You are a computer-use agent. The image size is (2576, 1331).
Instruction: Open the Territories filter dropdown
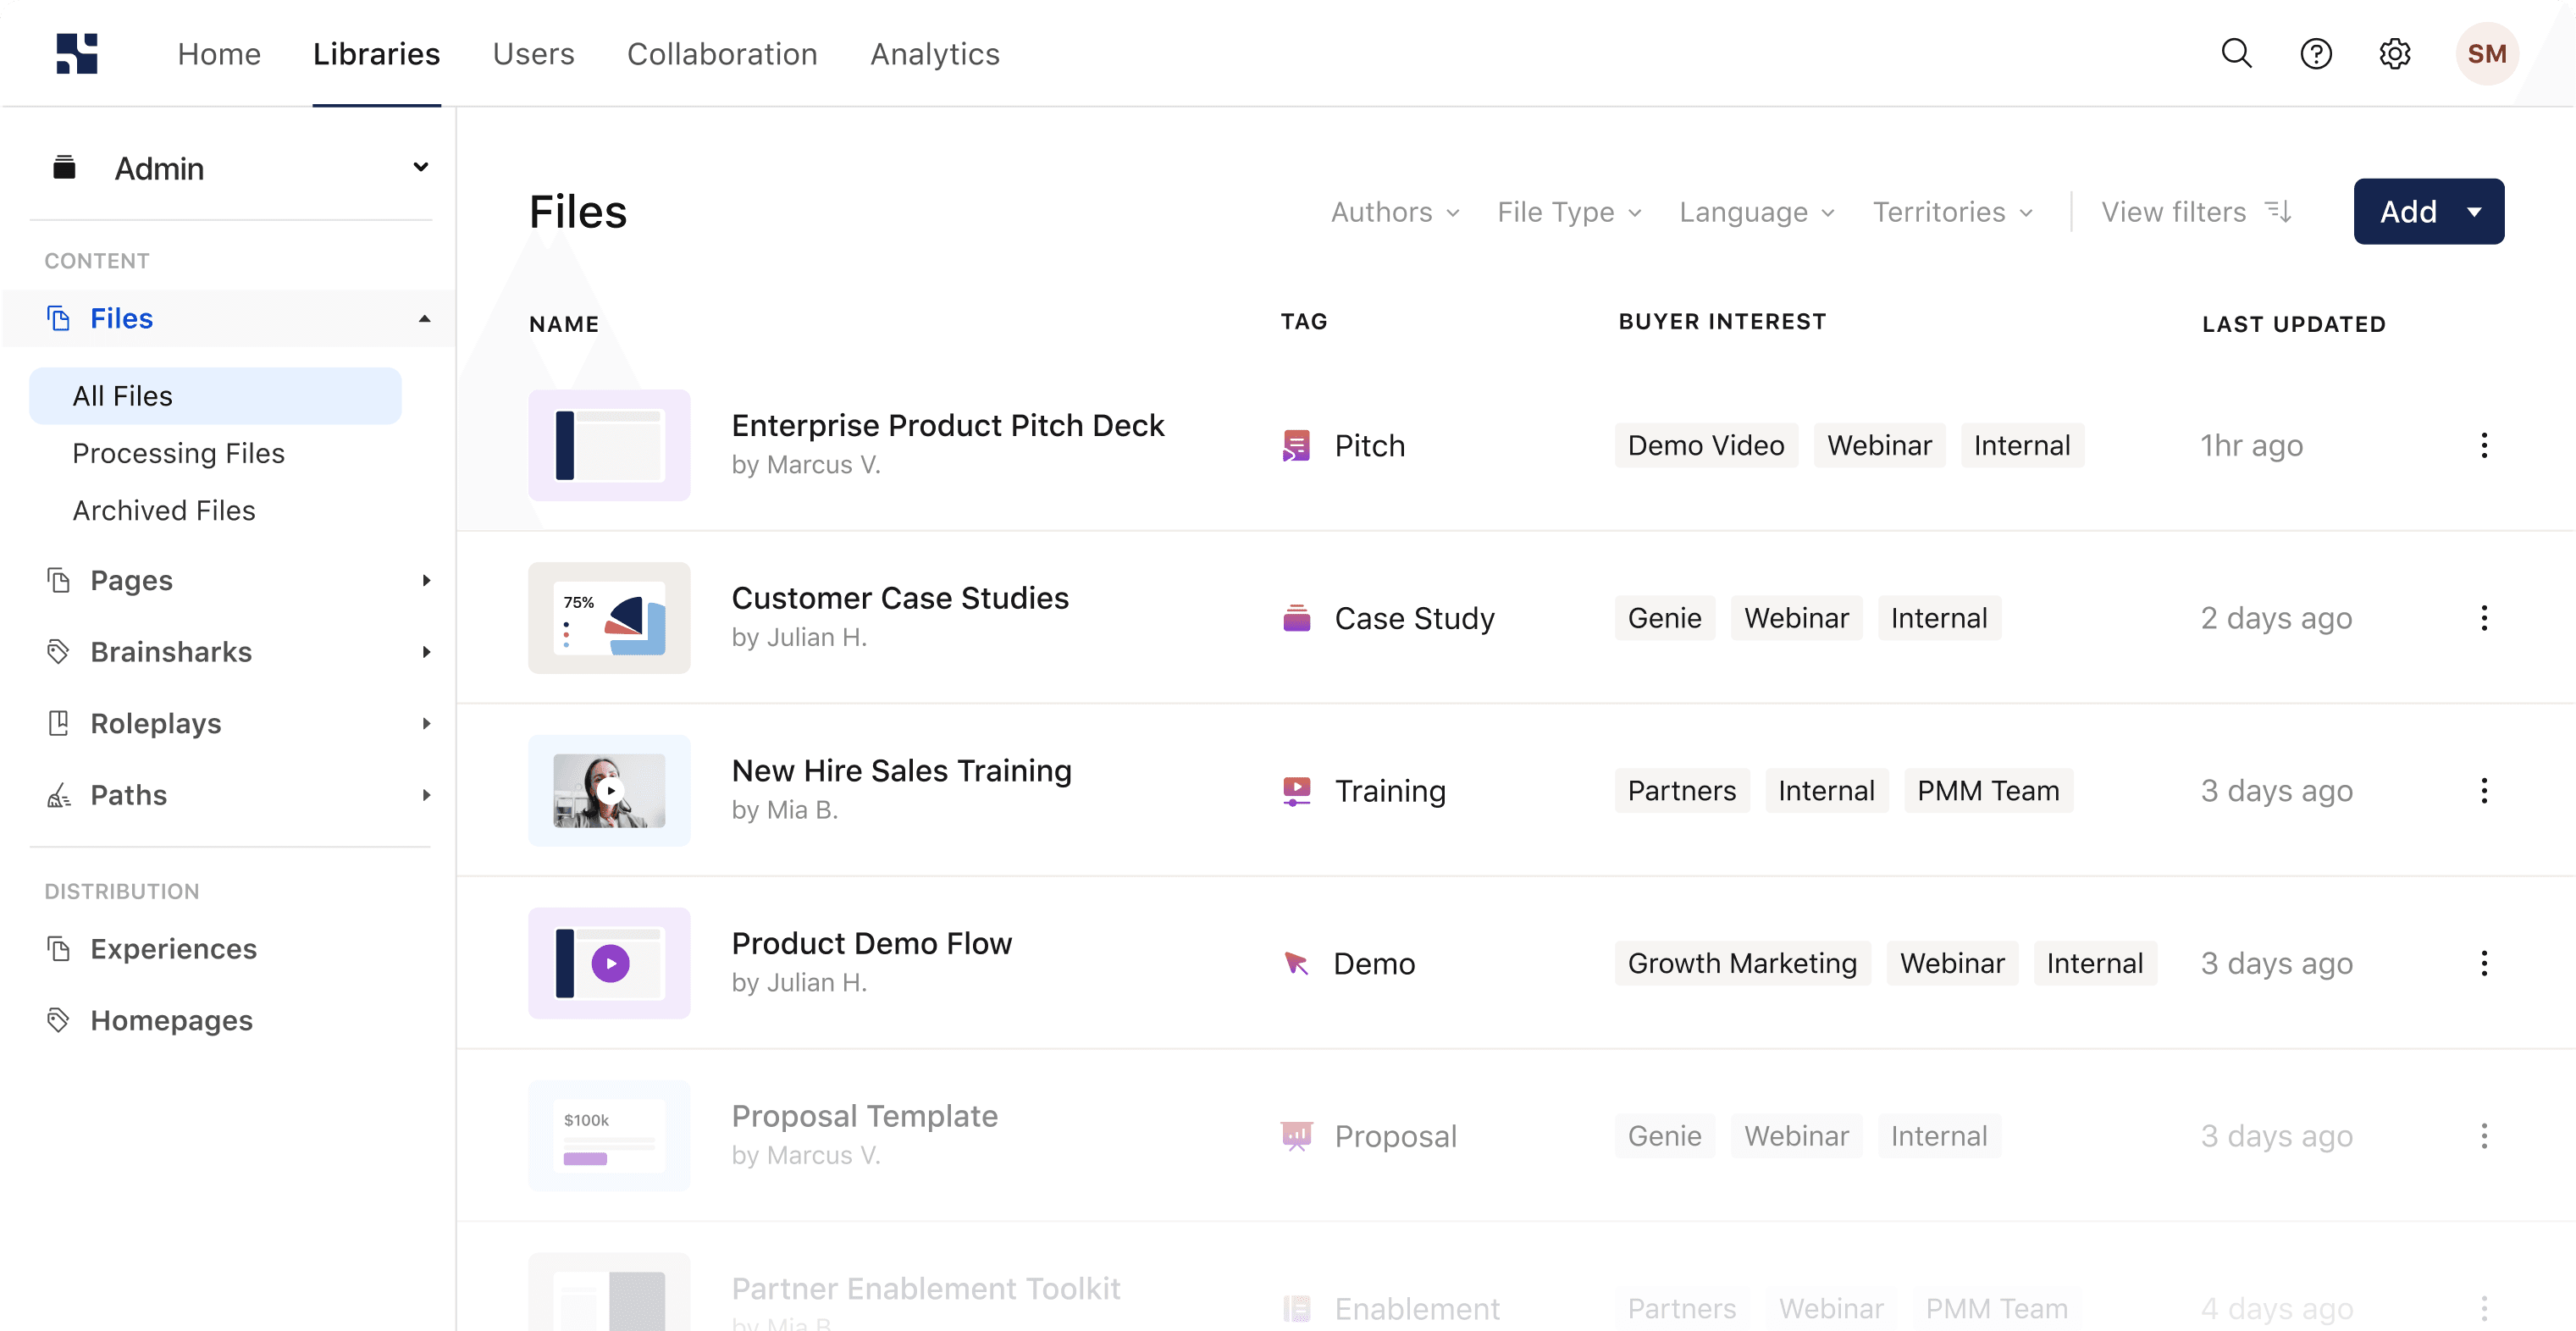[x=1953, y=212]
